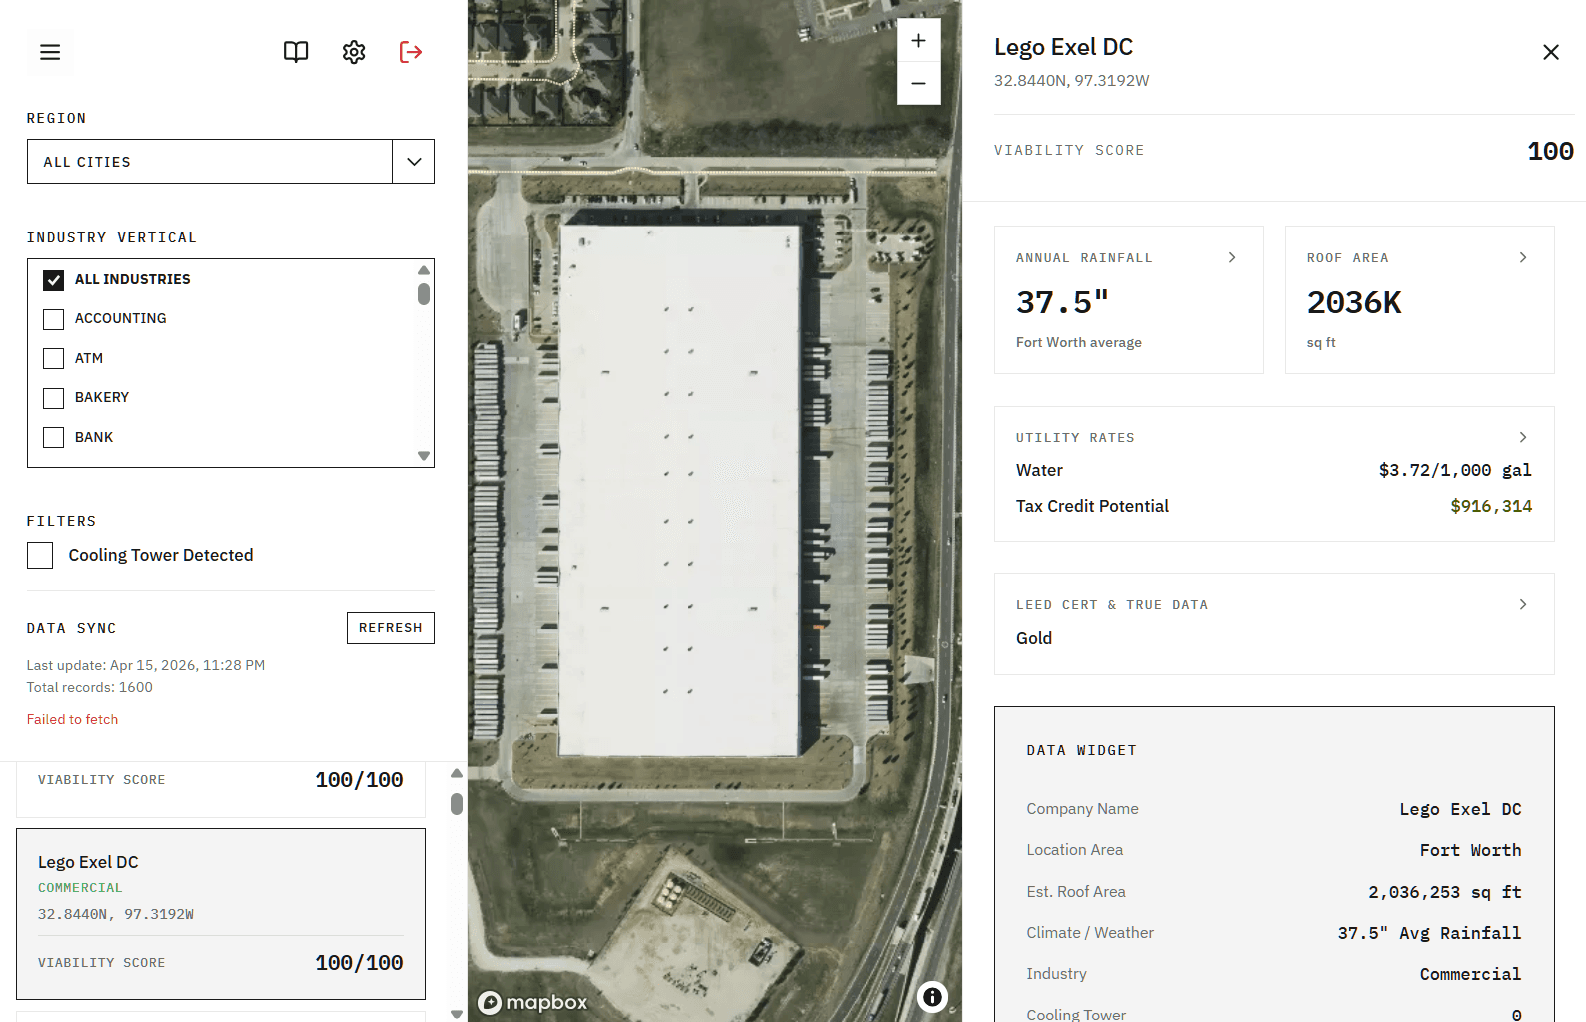1586x1022 pixels.
Task: Click the $3.72/1,000 gal water rate
Action: pos(1455,470)
